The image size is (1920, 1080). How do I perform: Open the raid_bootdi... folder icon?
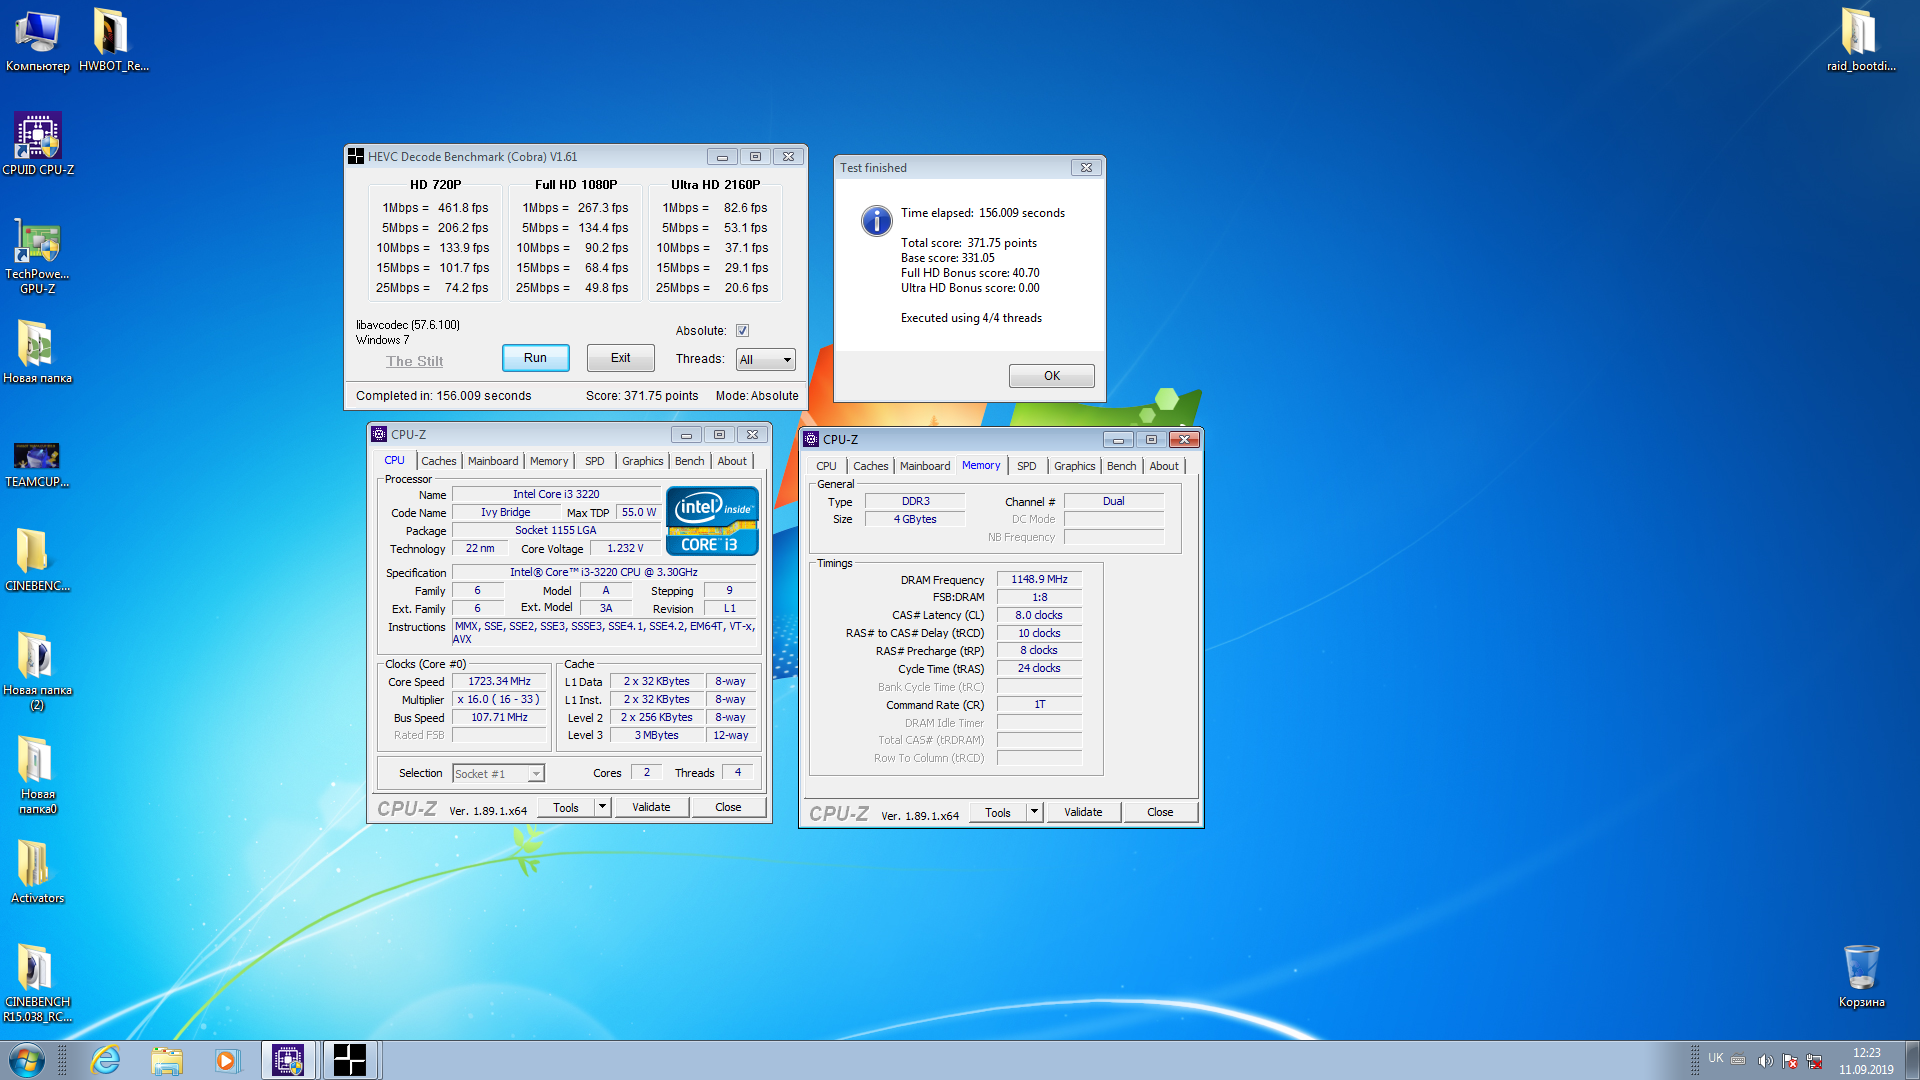[x=1861, y=40]
